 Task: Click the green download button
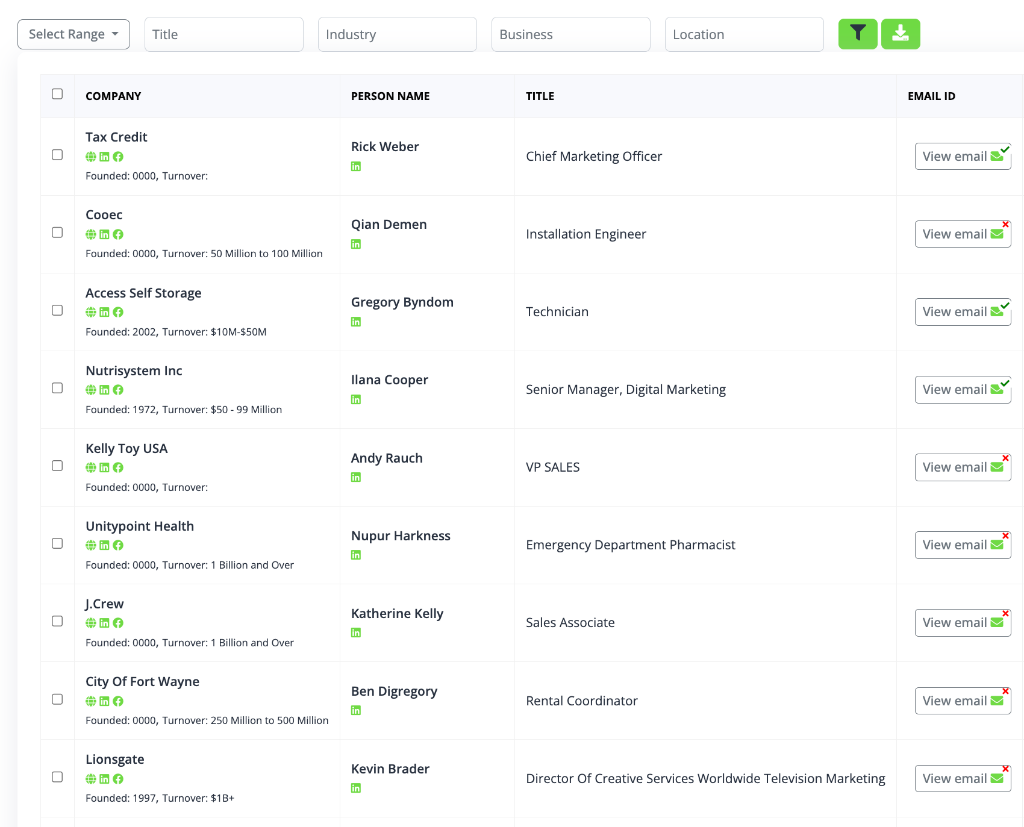point(900,34)
